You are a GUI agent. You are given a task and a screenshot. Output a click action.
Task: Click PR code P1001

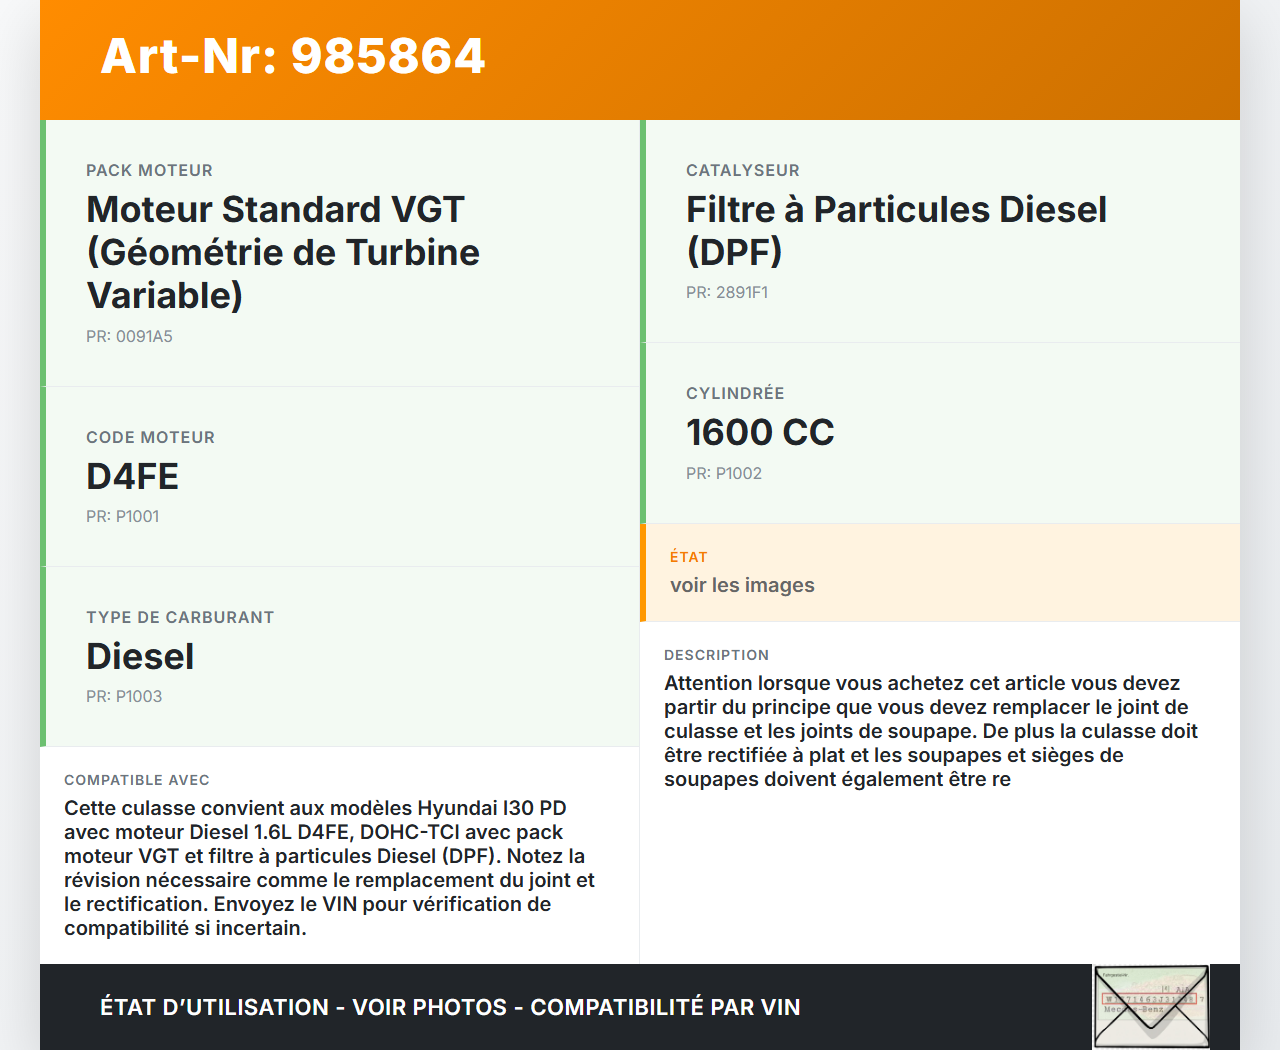coord(122,517)
